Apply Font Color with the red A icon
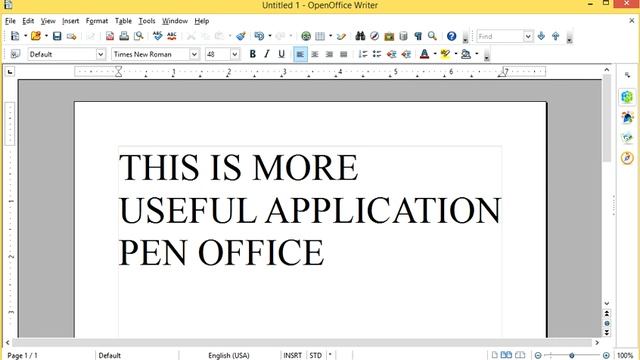The height and width of the screenshot is (360, 640). pyautogui.click(x=424, y=54)
